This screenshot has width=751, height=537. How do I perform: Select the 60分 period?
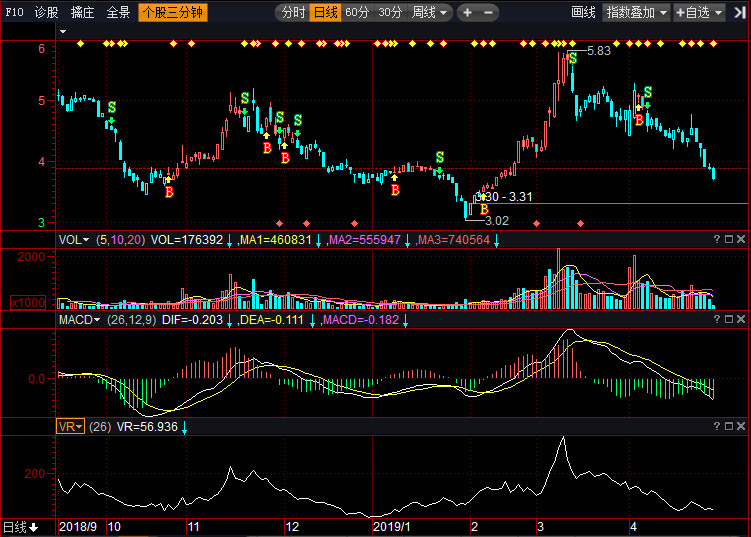tap(357, 13)
